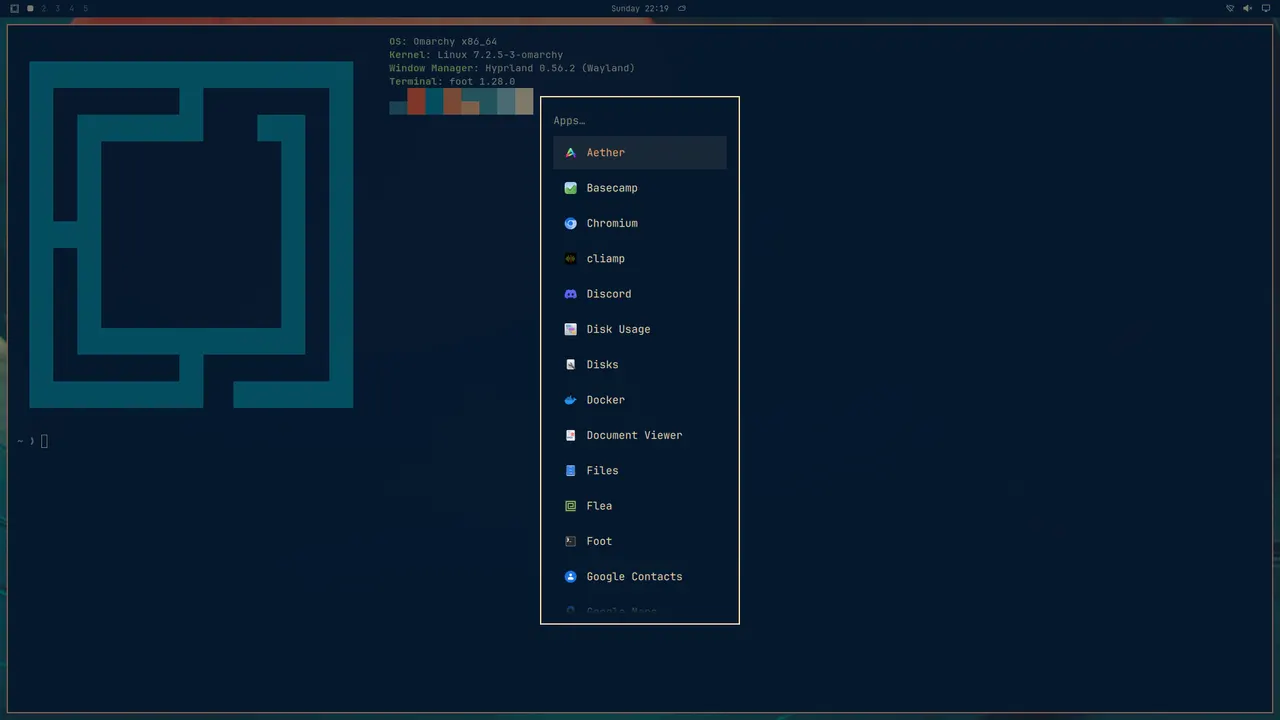Open the Google Contacts entry
Viewport: 1280px width, 720px height.
639,577
